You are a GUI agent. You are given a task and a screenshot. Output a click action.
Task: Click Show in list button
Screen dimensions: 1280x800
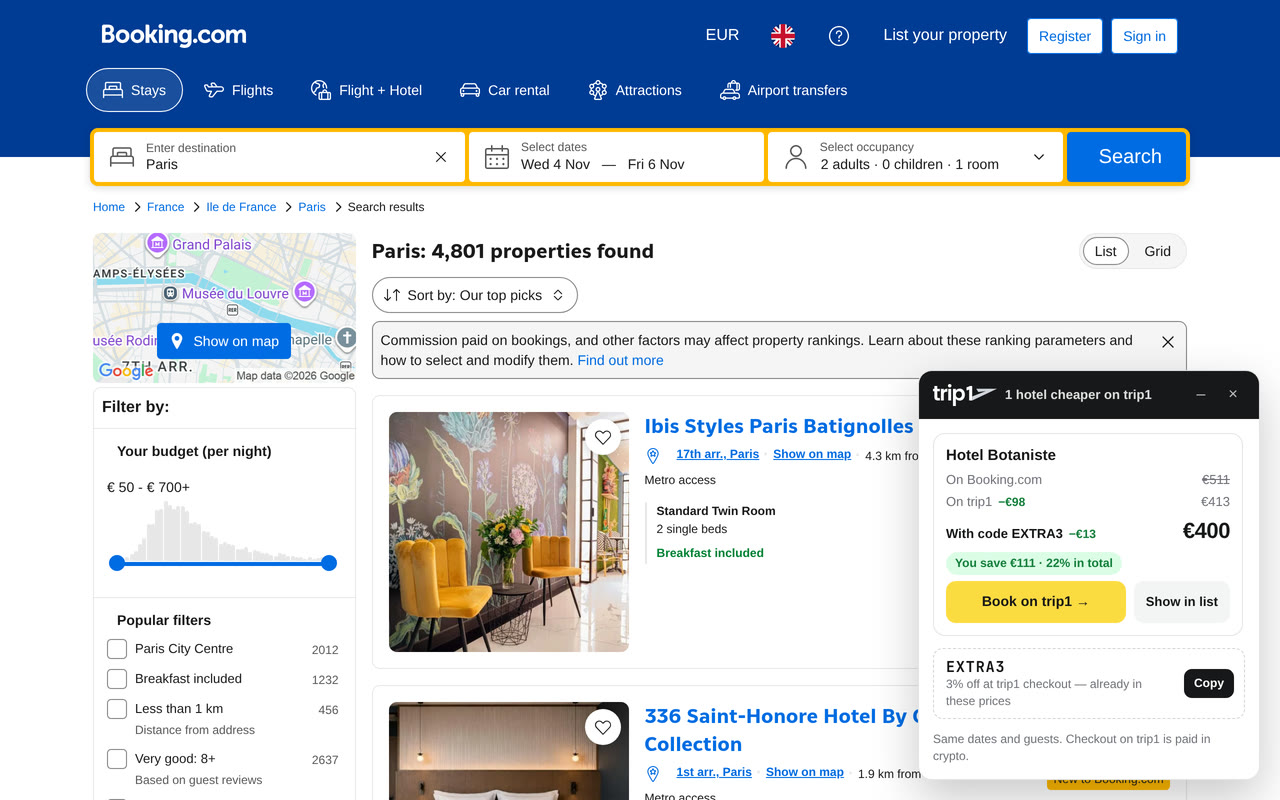pos(1181,602)
